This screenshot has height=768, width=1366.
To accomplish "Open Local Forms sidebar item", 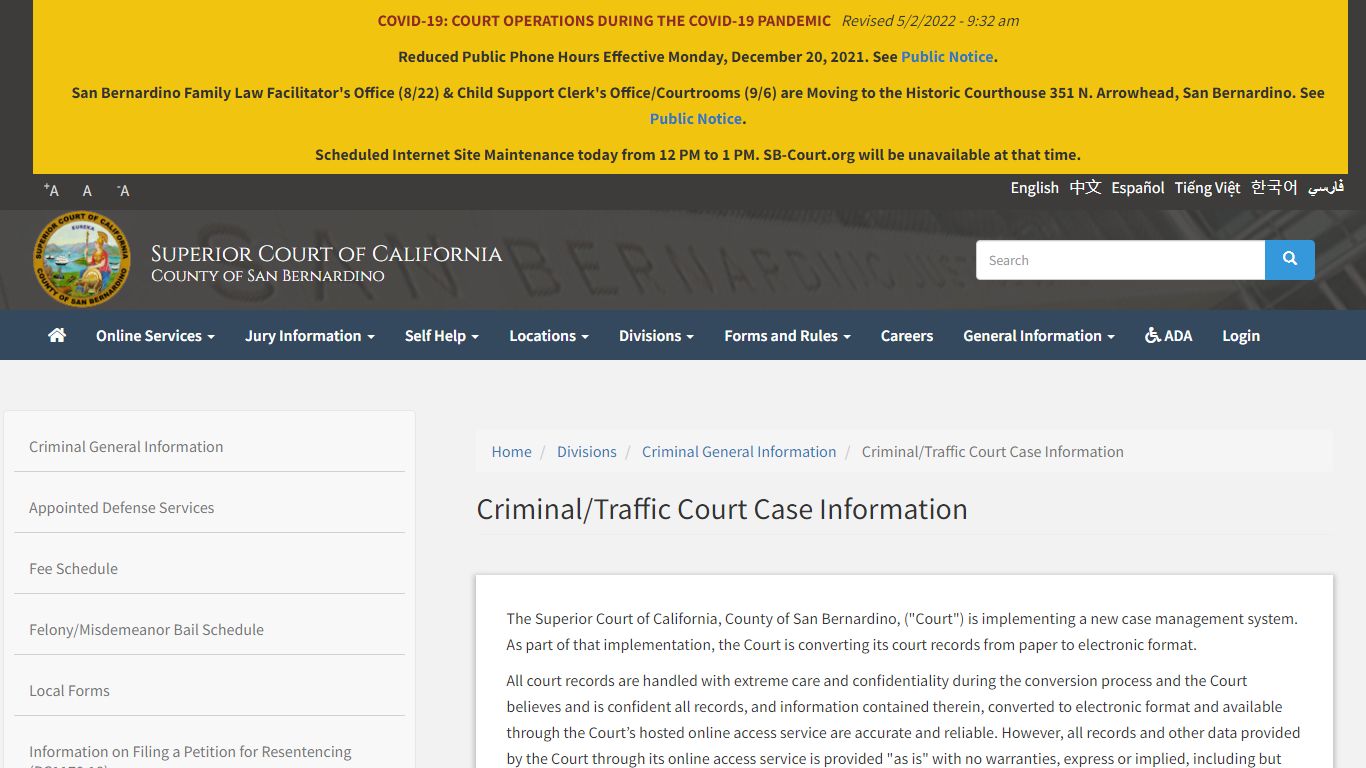I will (209, 691).
